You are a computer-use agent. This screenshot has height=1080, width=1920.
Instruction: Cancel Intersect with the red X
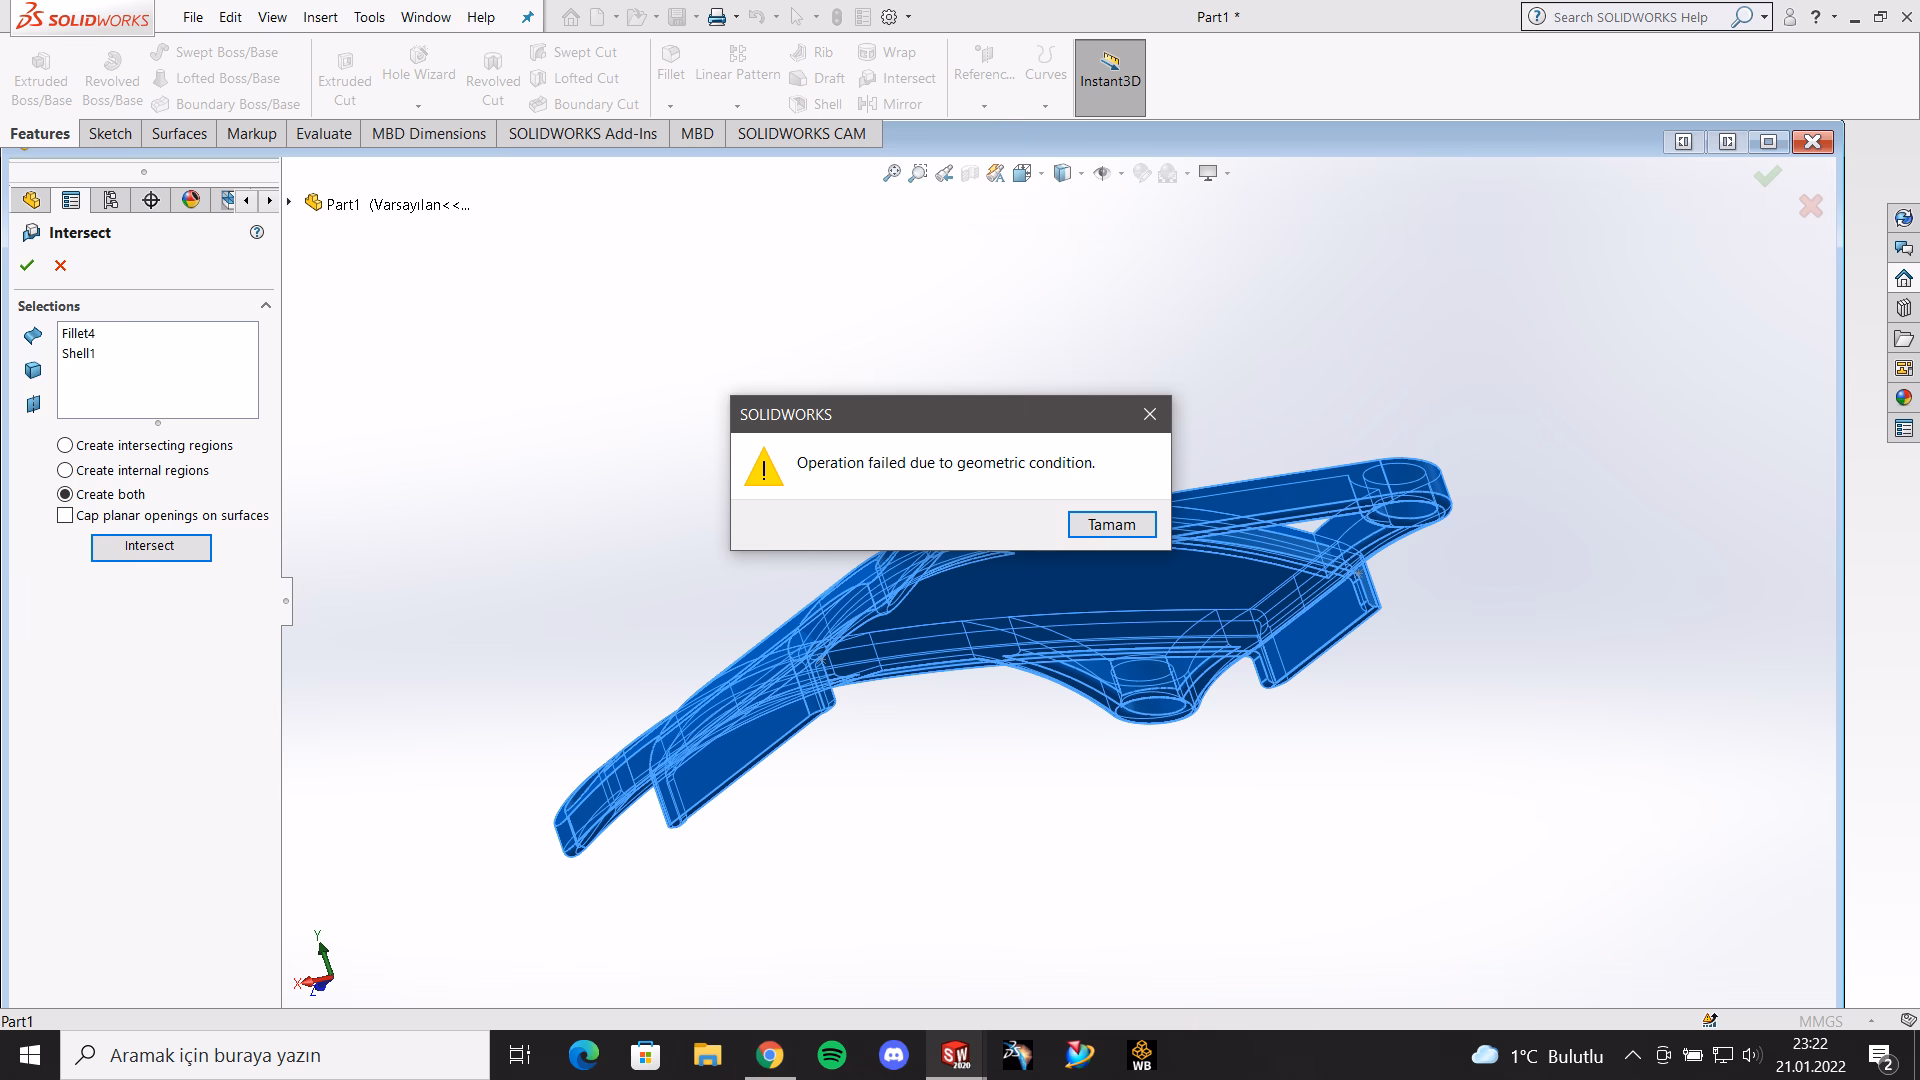[60, 265]
